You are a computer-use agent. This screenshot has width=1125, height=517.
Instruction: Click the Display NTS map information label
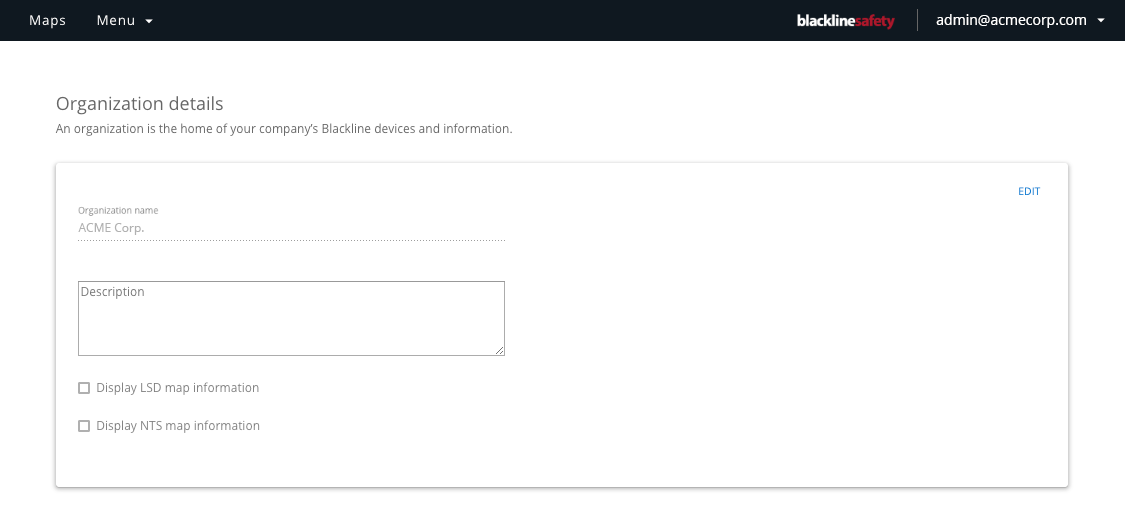[178, 426]
